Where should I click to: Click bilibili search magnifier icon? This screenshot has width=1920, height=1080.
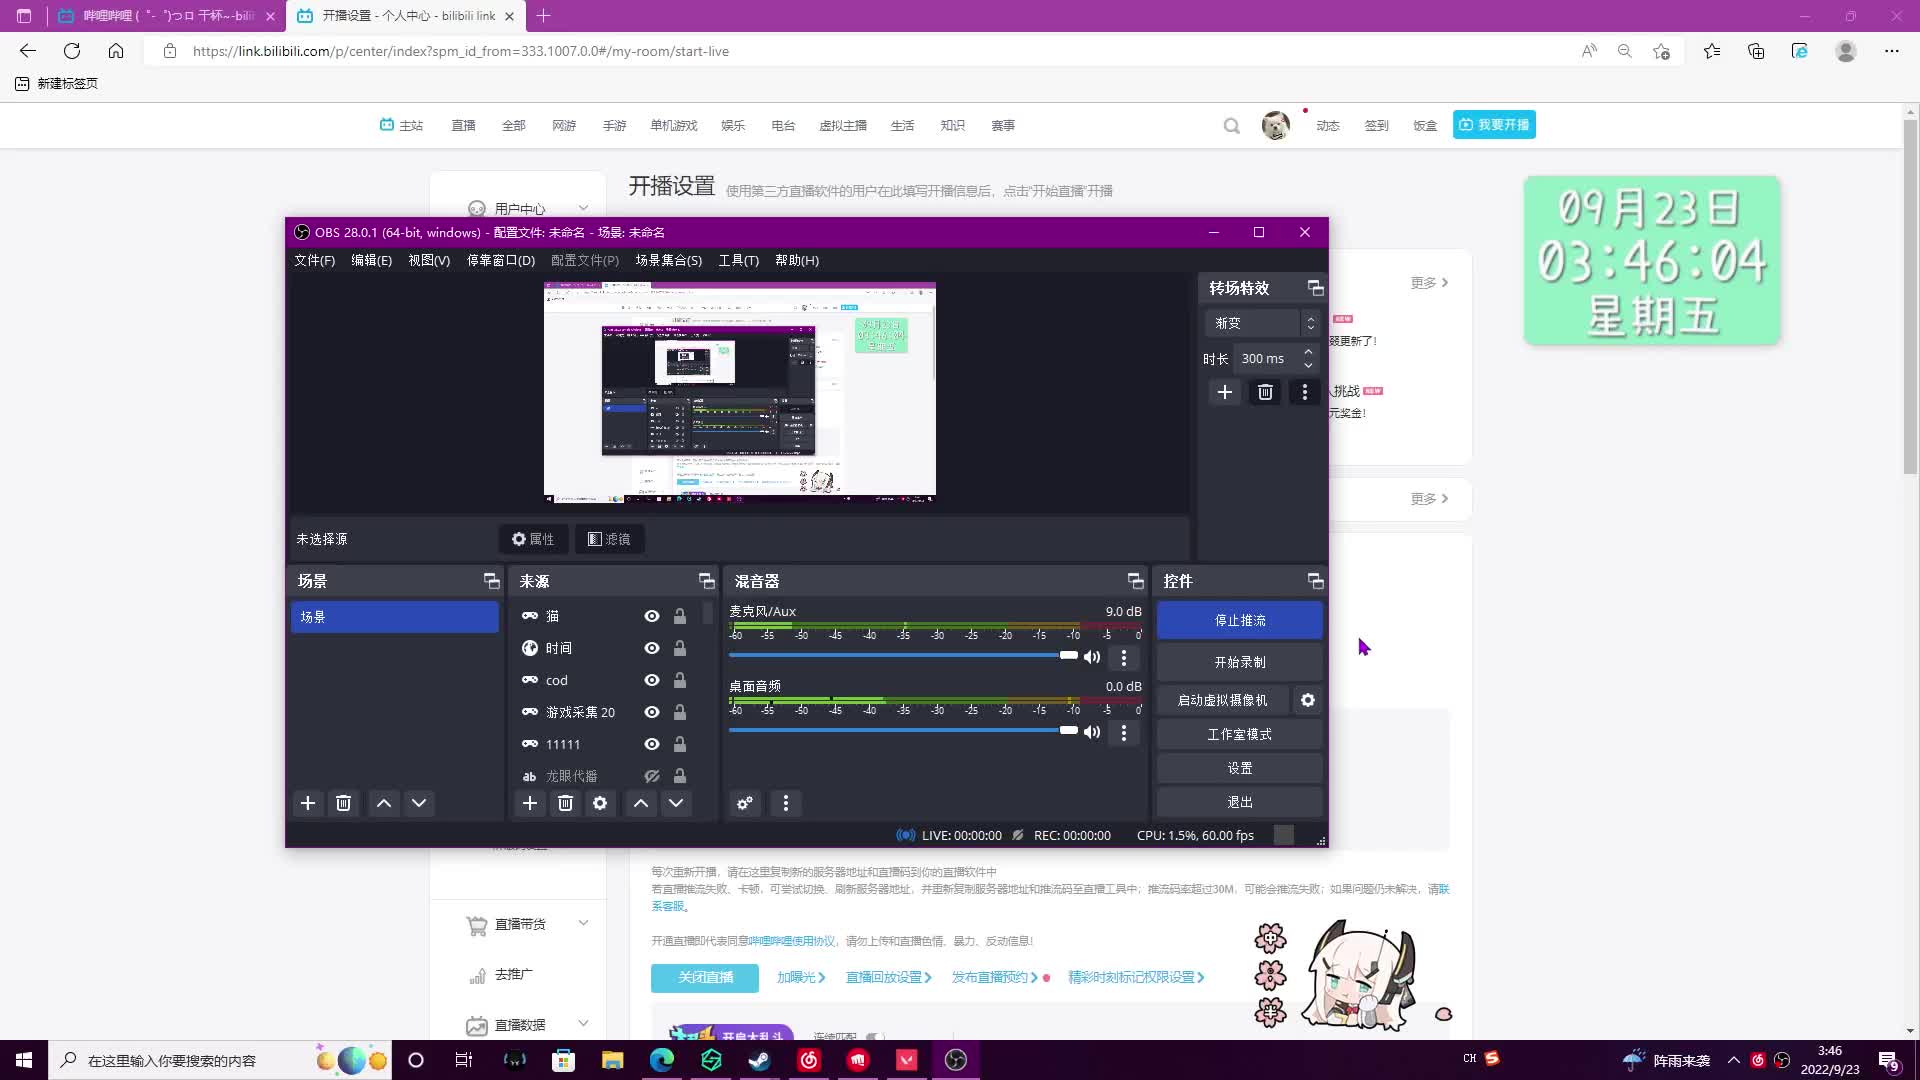point(1232,126)
